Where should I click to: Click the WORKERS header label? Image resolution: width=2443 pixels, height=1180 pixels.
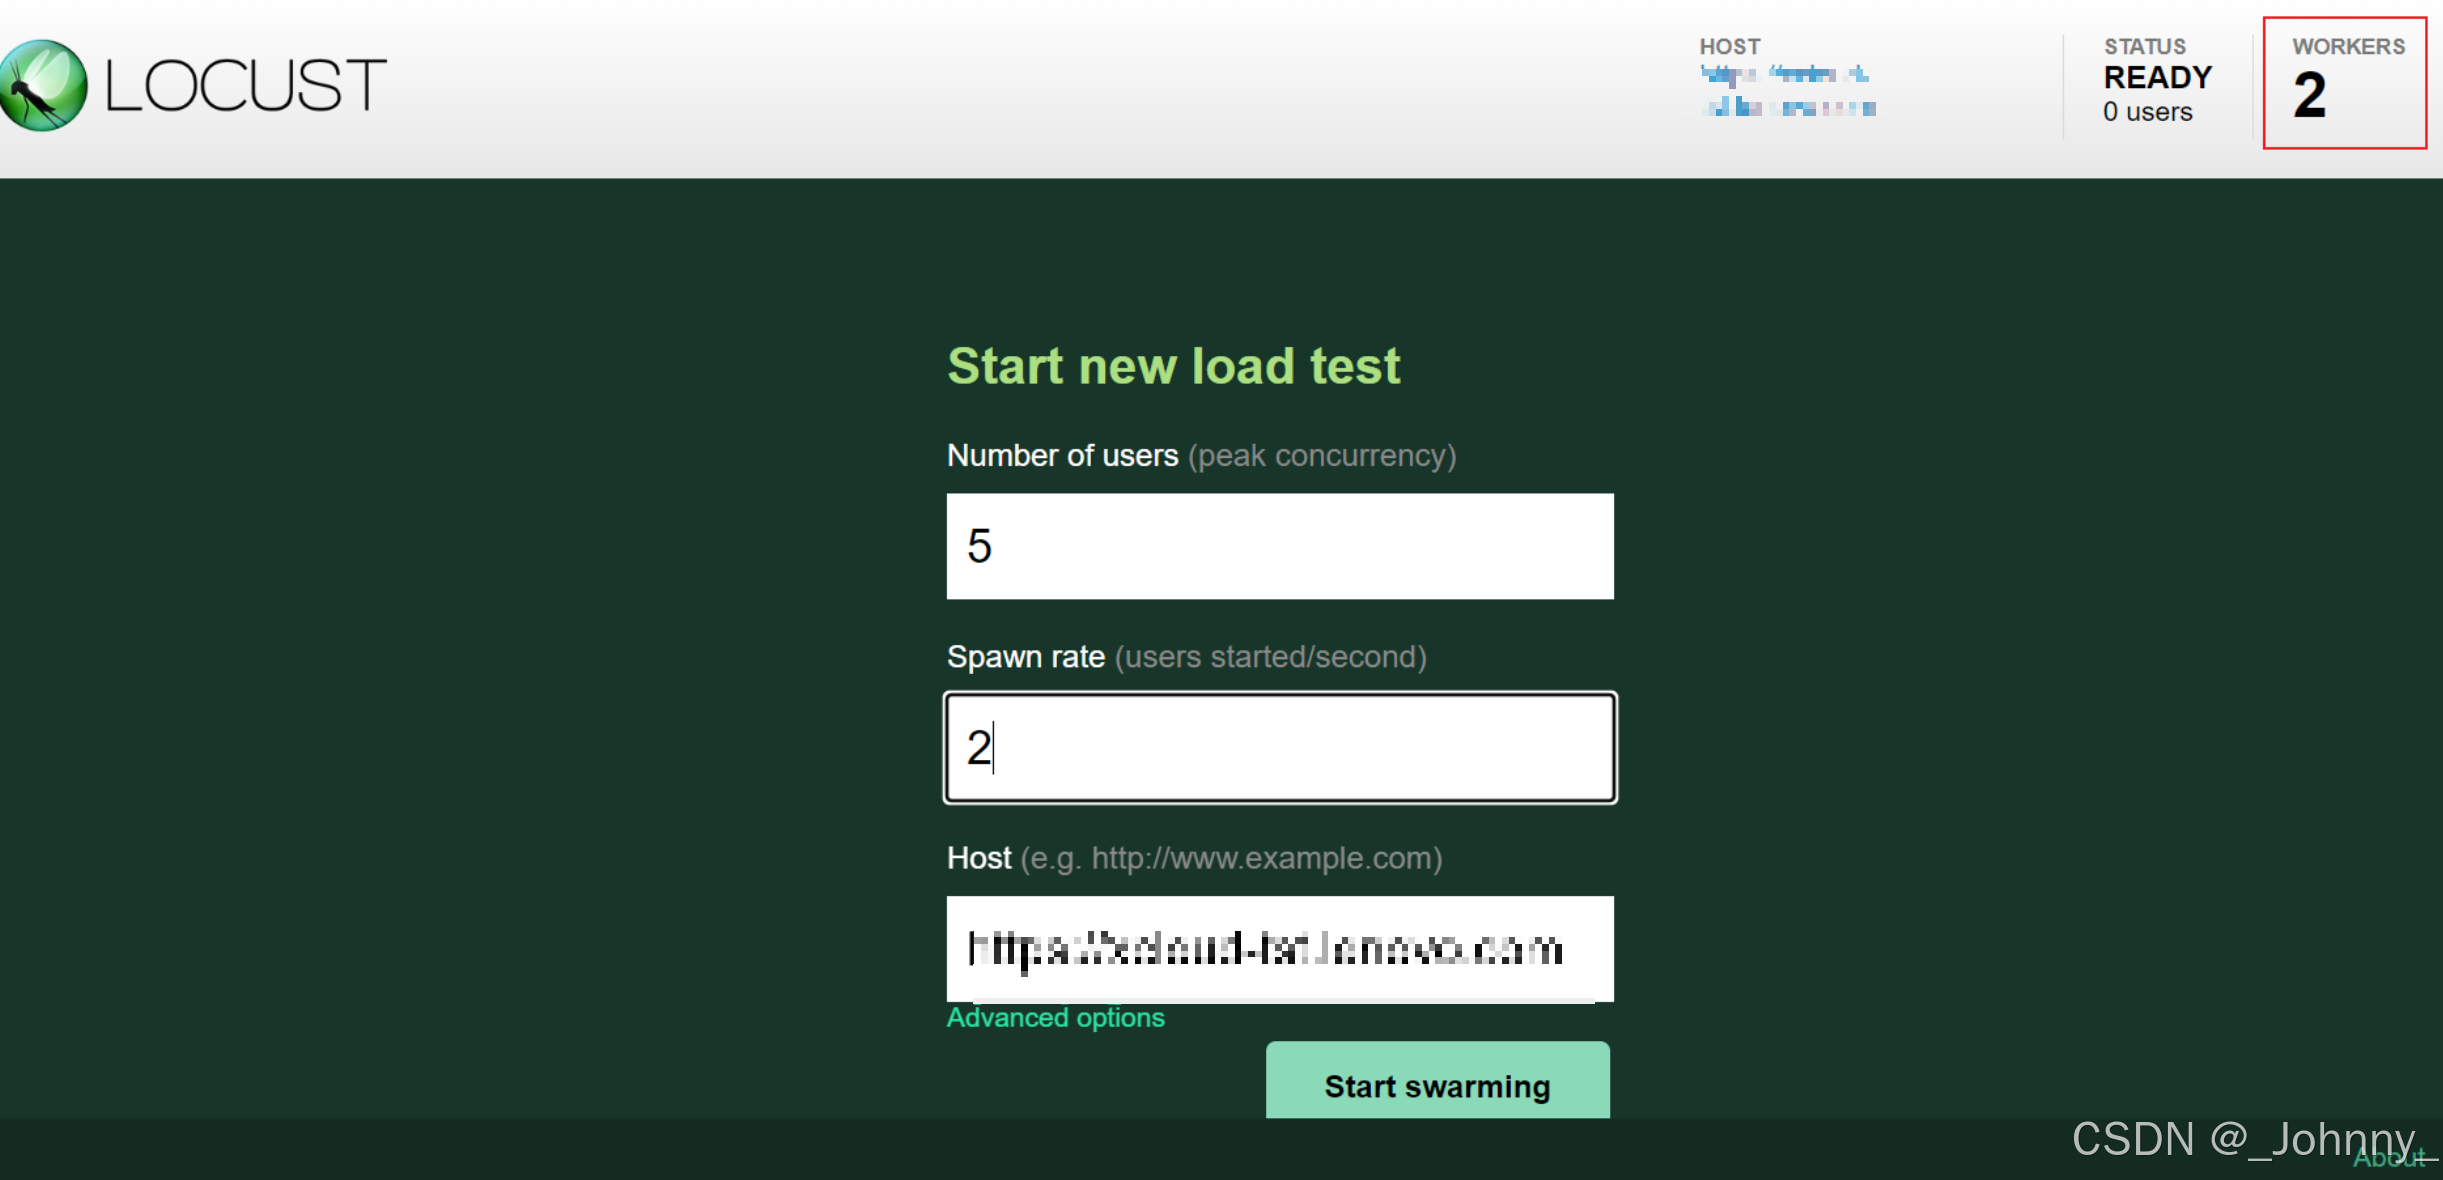[2347, 47]
